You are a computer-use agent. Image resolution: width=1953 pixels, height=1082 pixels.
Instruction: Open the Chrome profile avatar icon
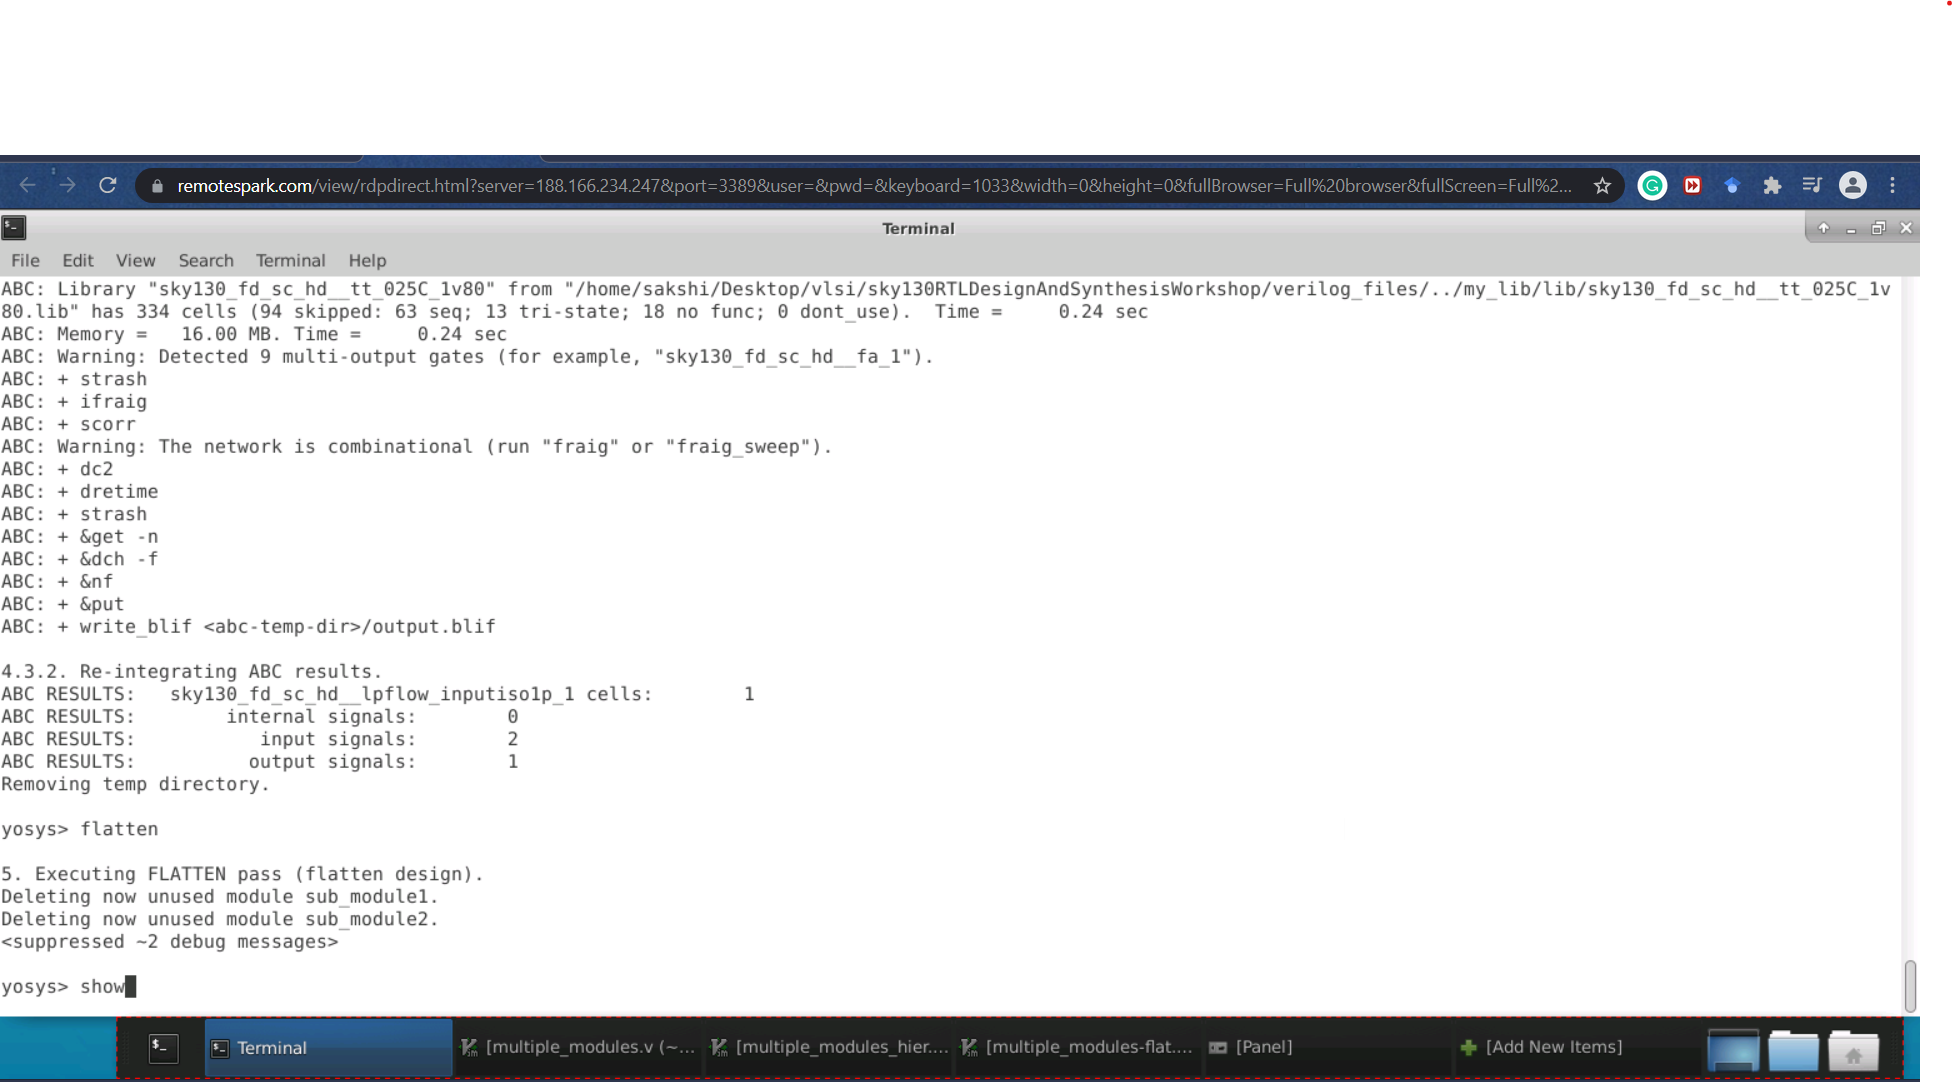tap(1853, 185)
